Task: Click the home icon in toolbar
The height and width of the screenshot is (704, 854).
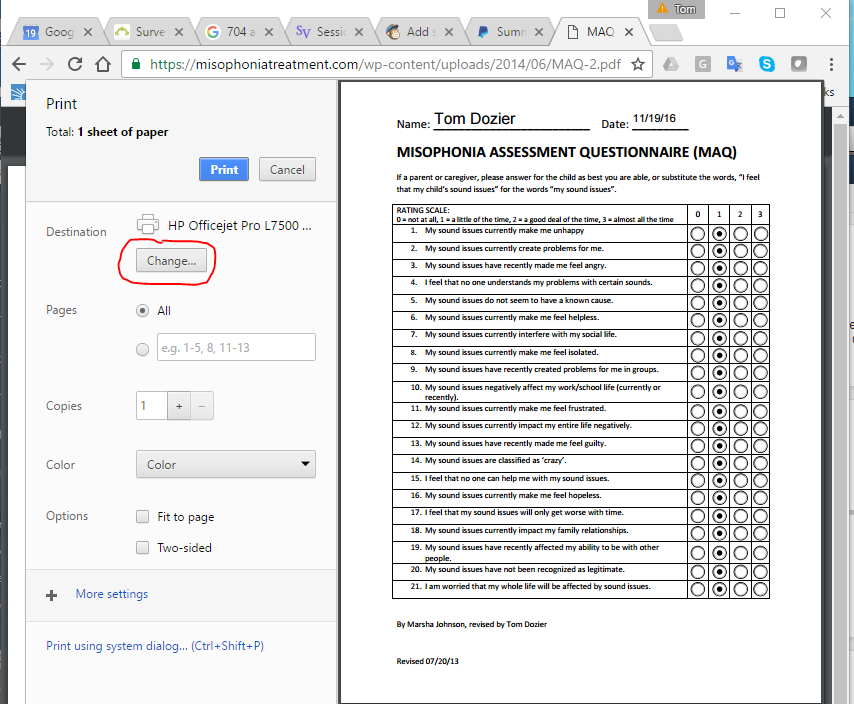Action: [103, 64]
